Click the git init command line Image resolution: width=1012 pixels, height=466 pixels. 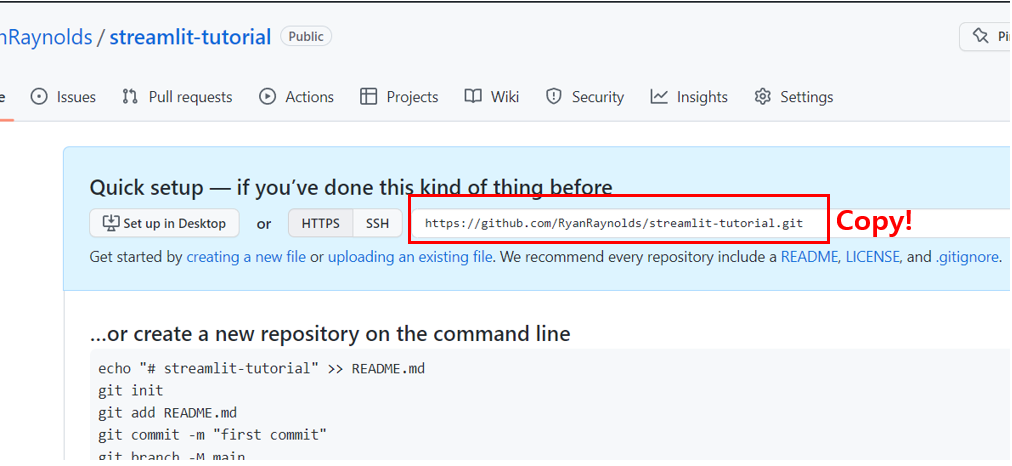click(x=131, y=390)
